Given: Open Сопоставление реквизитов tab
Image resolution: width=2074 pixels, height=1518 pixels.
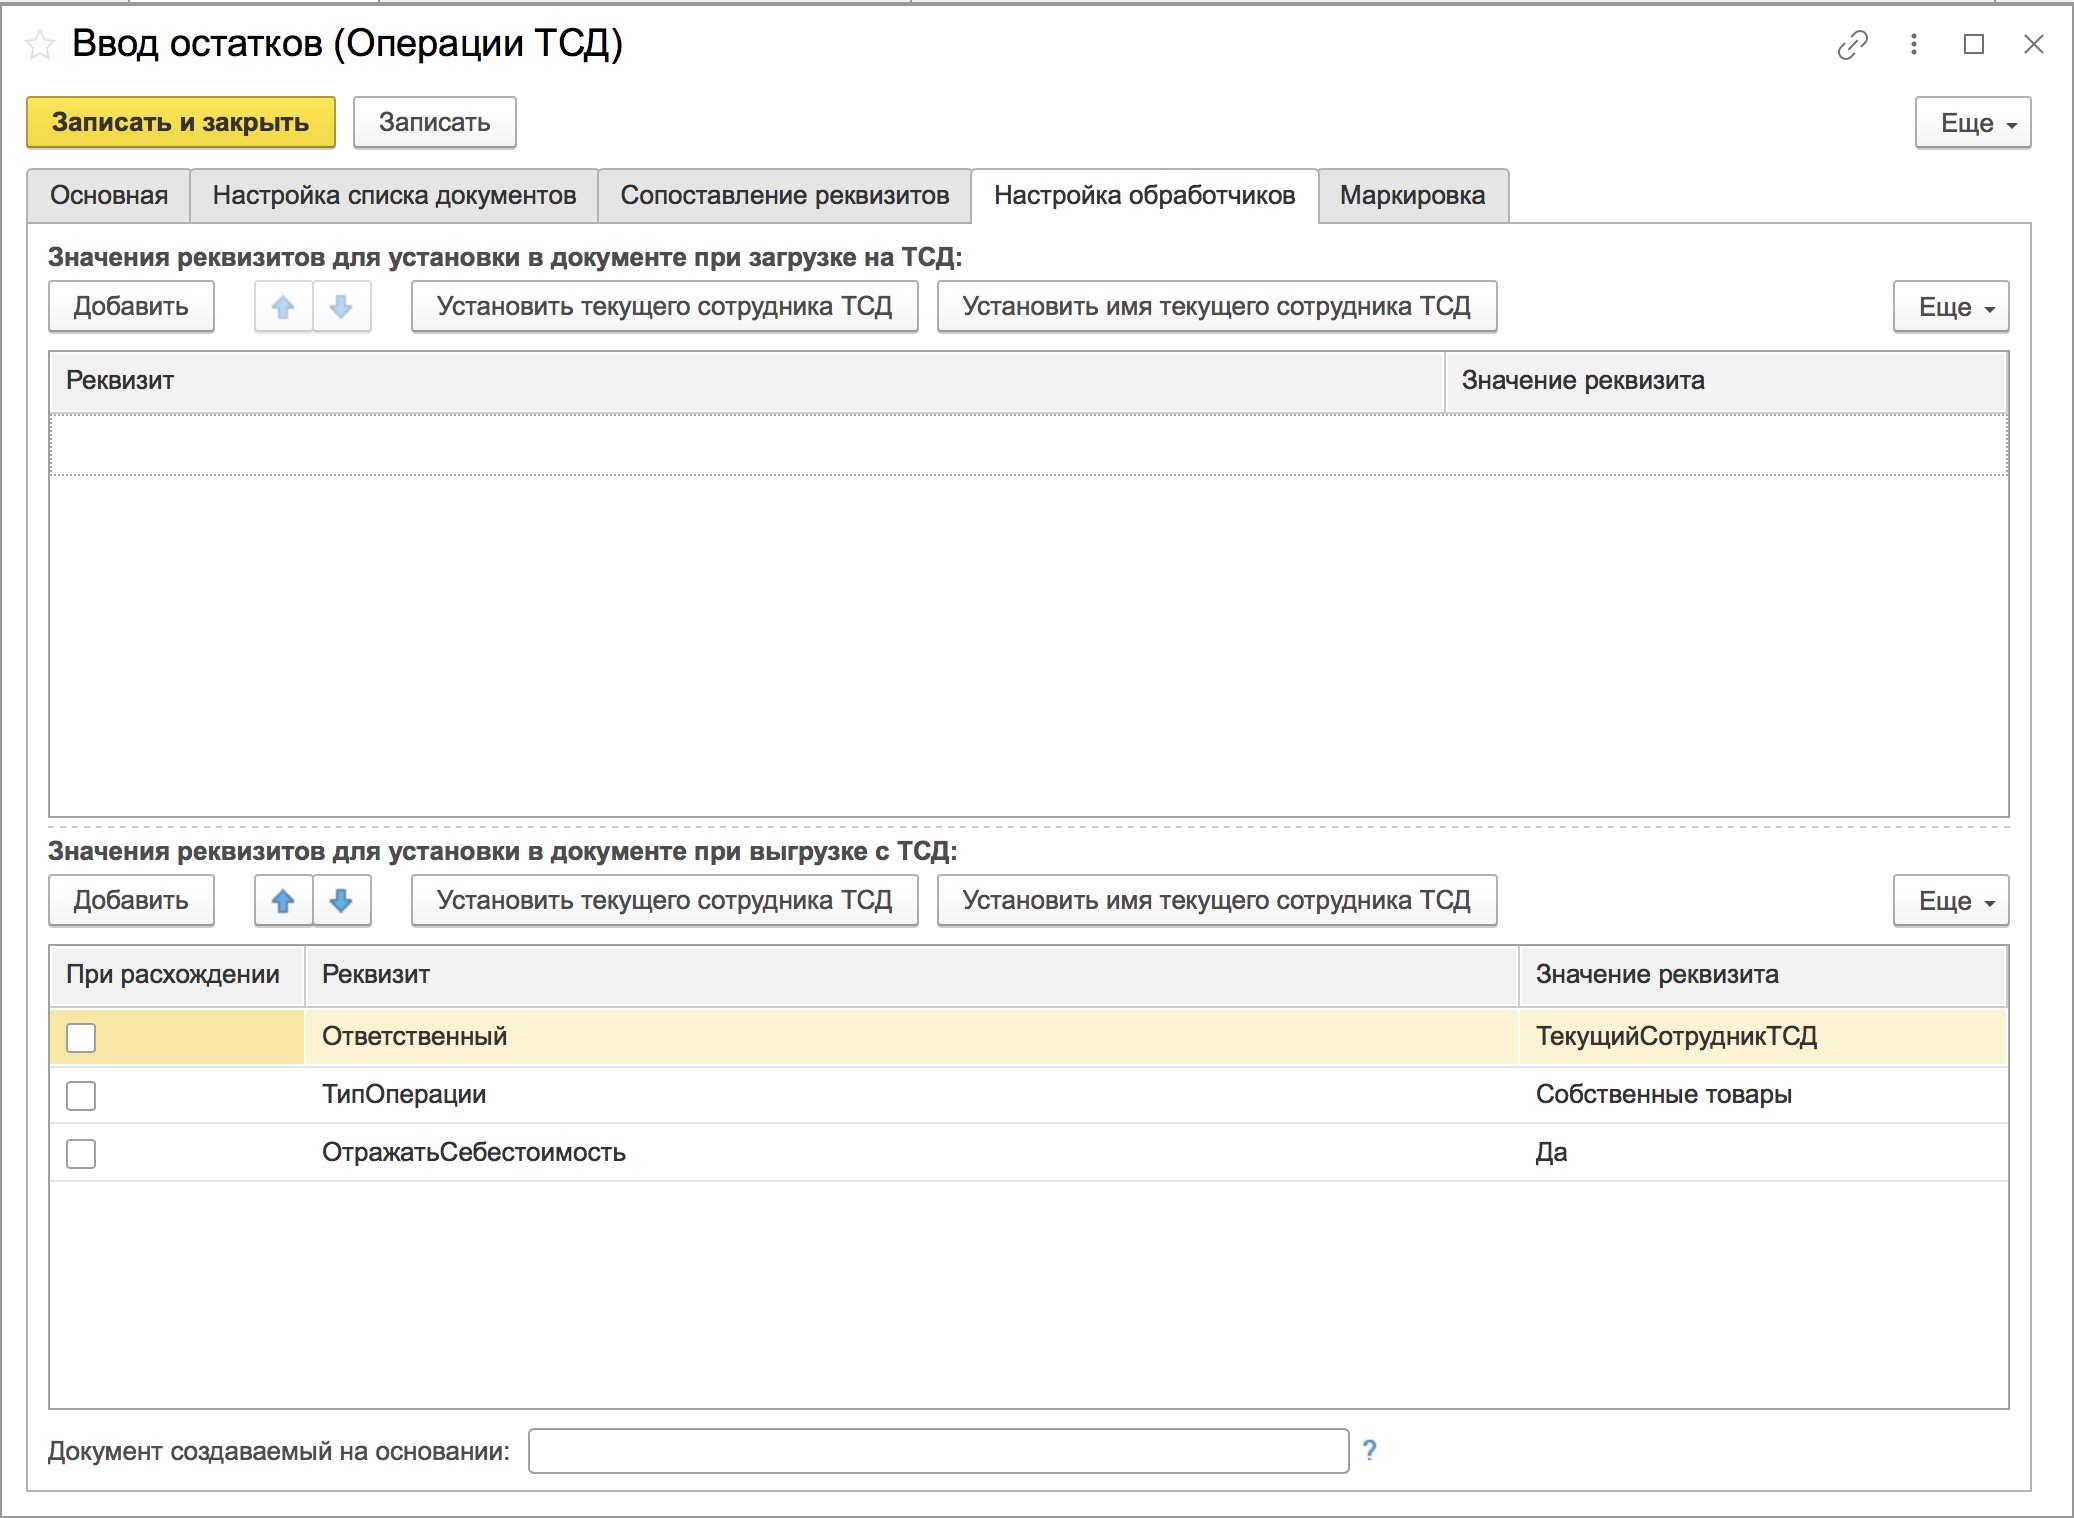Looking at the screenshot, I should 784,196.
